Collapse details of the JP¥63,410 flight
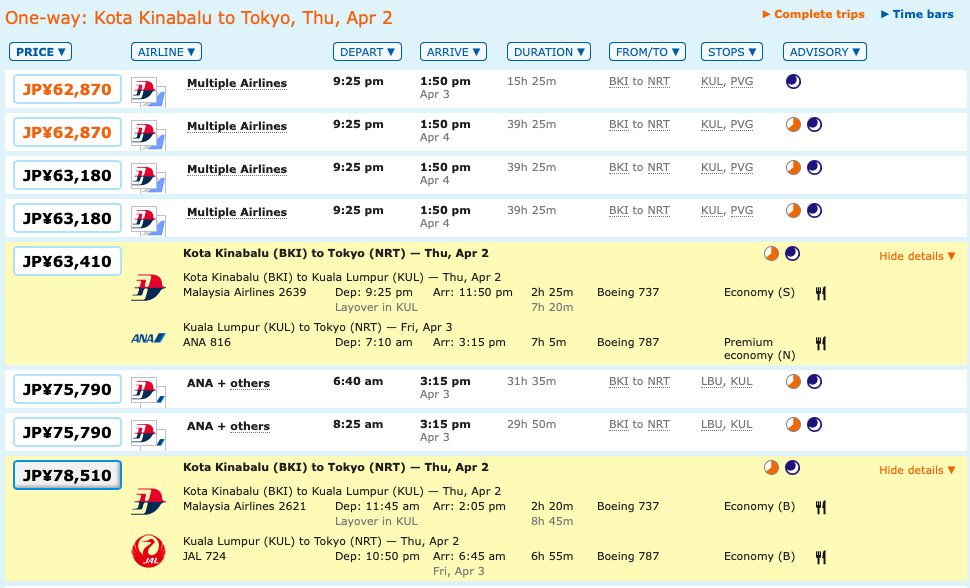Screen dimensions: 970x588 917,256
